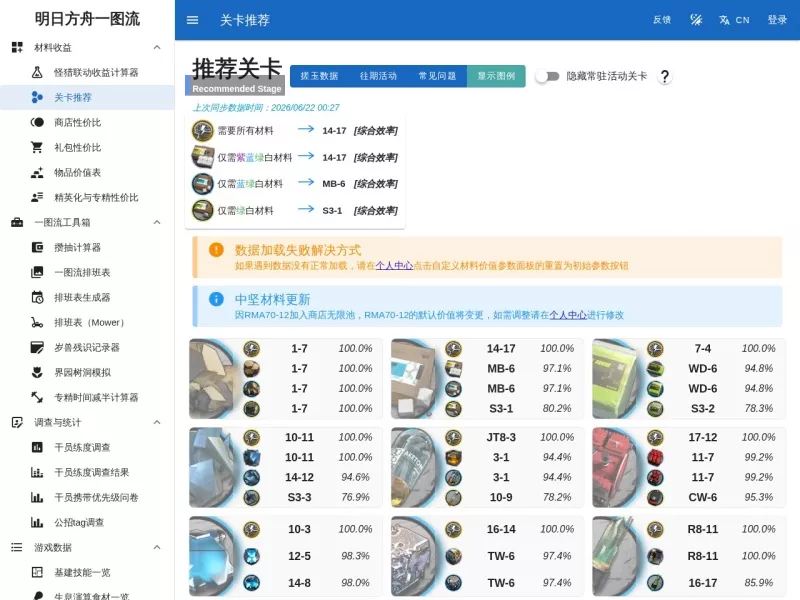Screen dimensions: 800x600
Task: Click the 排班表（Mower）mower icon
Action: (x=37, y=322)
